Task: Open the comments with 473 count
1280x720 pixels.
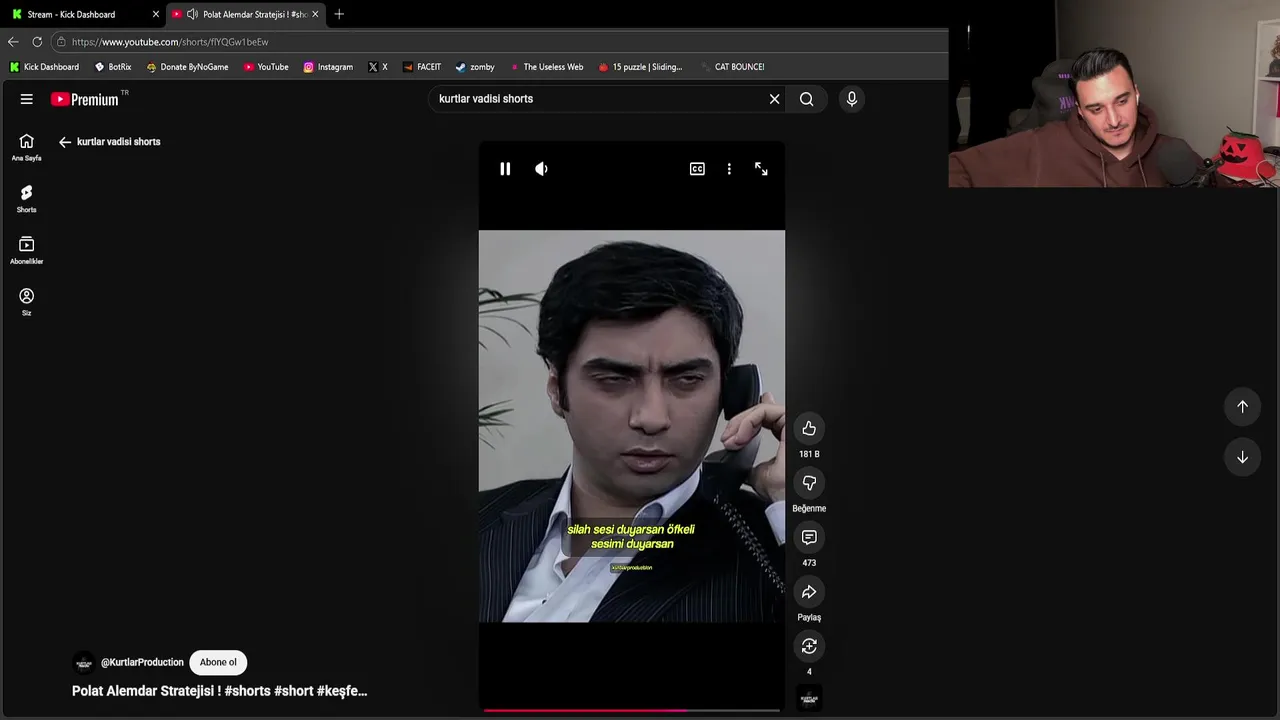Action: (x=809, y=538)
